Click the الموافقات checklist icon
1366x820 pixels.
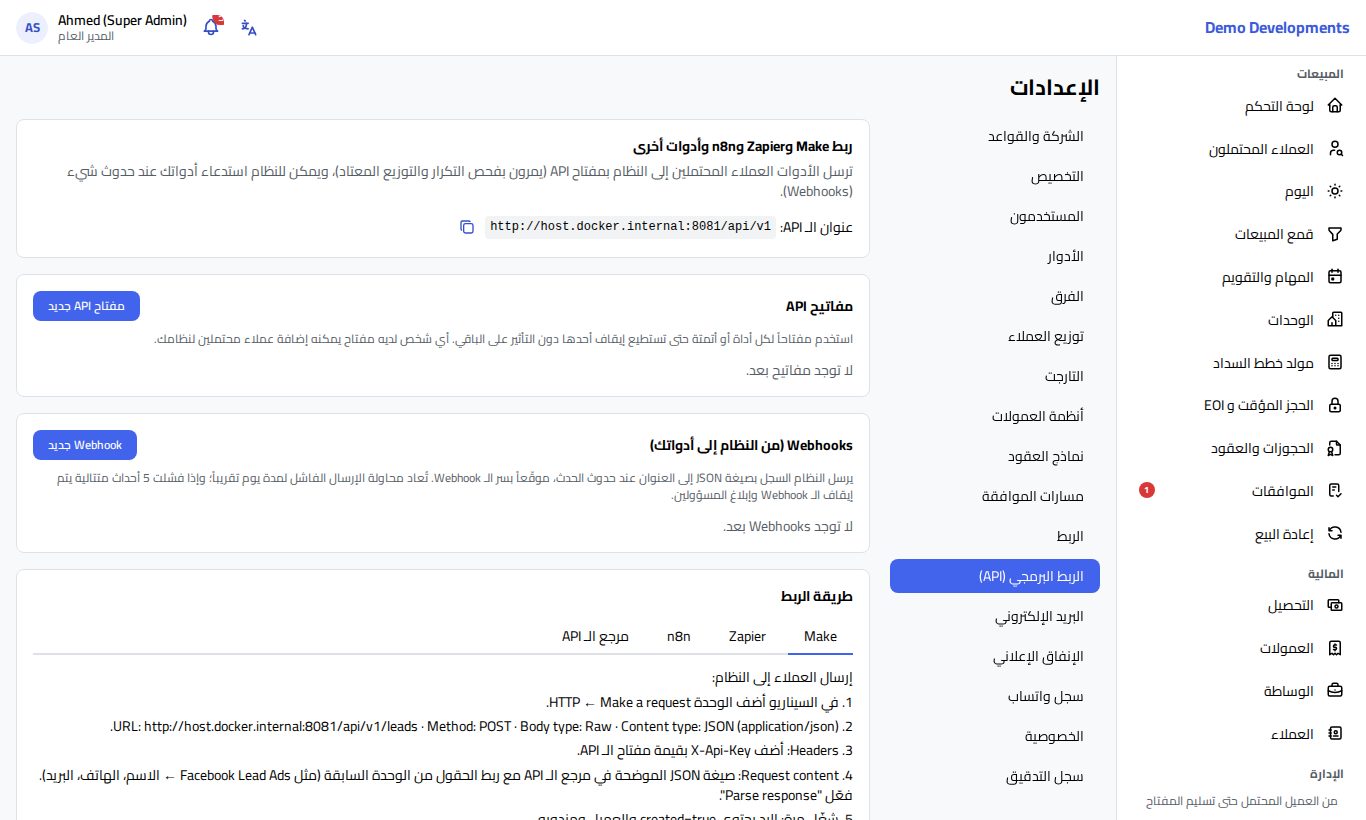click(1334, 491)
